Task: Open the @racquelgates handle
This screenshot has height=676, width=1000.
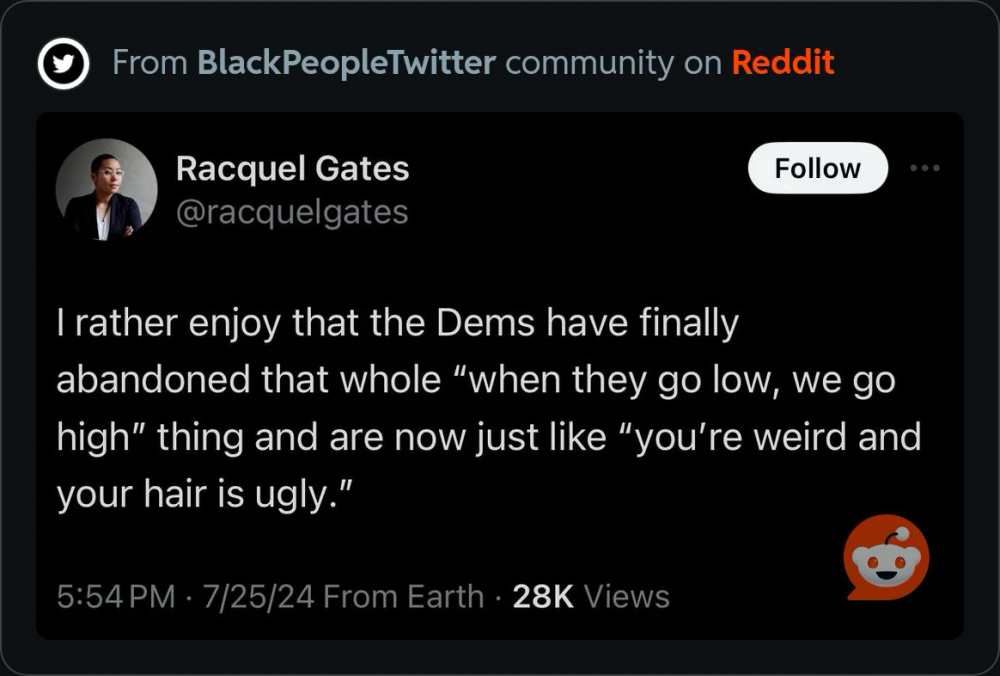Action: (292, 212)
